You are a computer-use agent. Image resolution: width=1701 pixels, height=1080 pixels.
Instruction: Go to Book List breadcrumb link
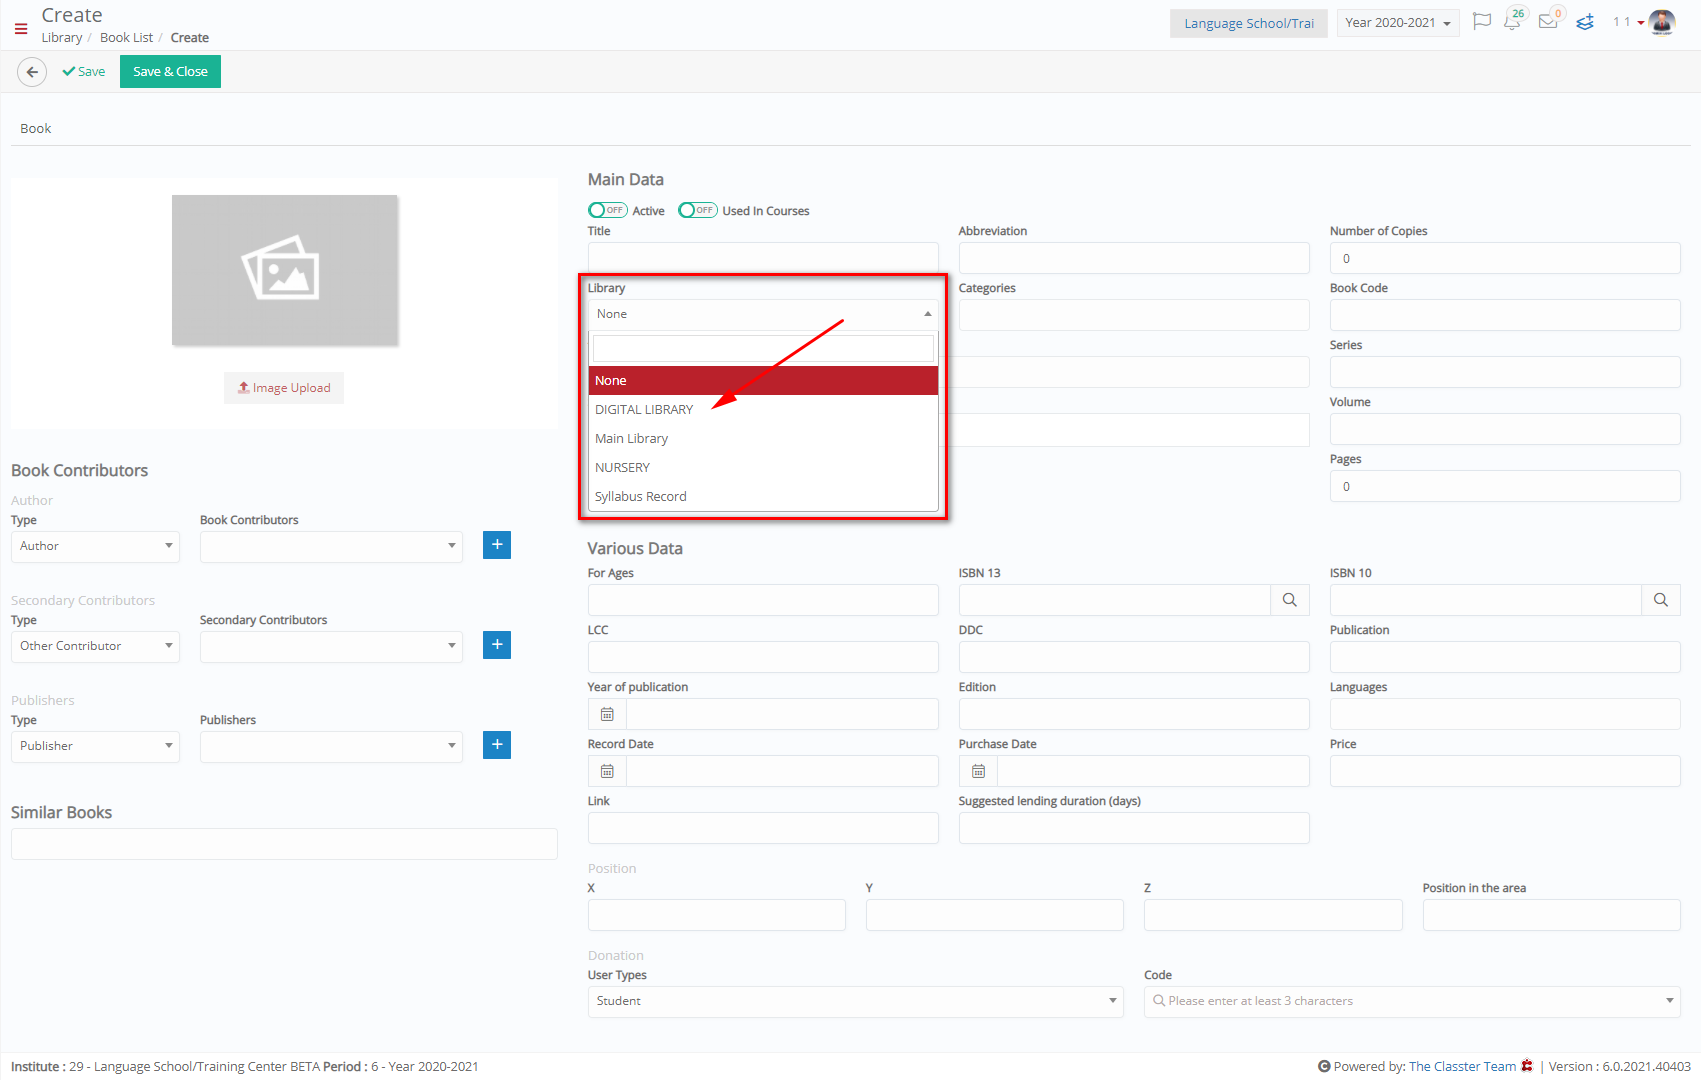127,38
